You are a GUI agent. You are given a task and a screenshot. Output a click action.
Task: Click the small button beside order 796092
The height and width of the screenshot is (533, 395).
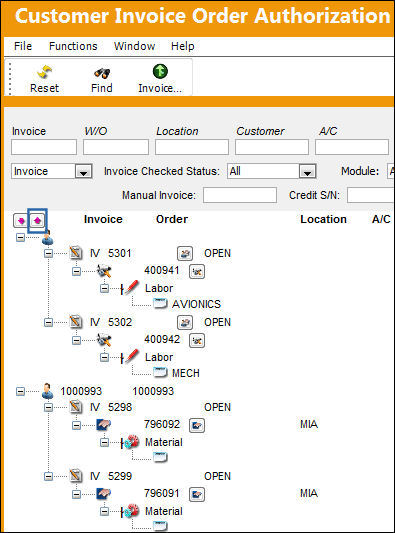pyautogui.click(x=197, y=425)
